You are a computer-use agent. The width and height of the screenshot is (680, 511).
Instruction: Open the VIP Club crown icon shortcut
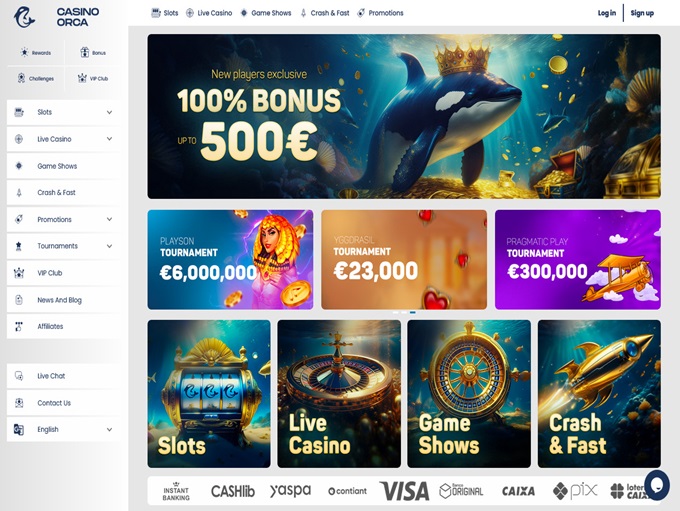(82, 78)
